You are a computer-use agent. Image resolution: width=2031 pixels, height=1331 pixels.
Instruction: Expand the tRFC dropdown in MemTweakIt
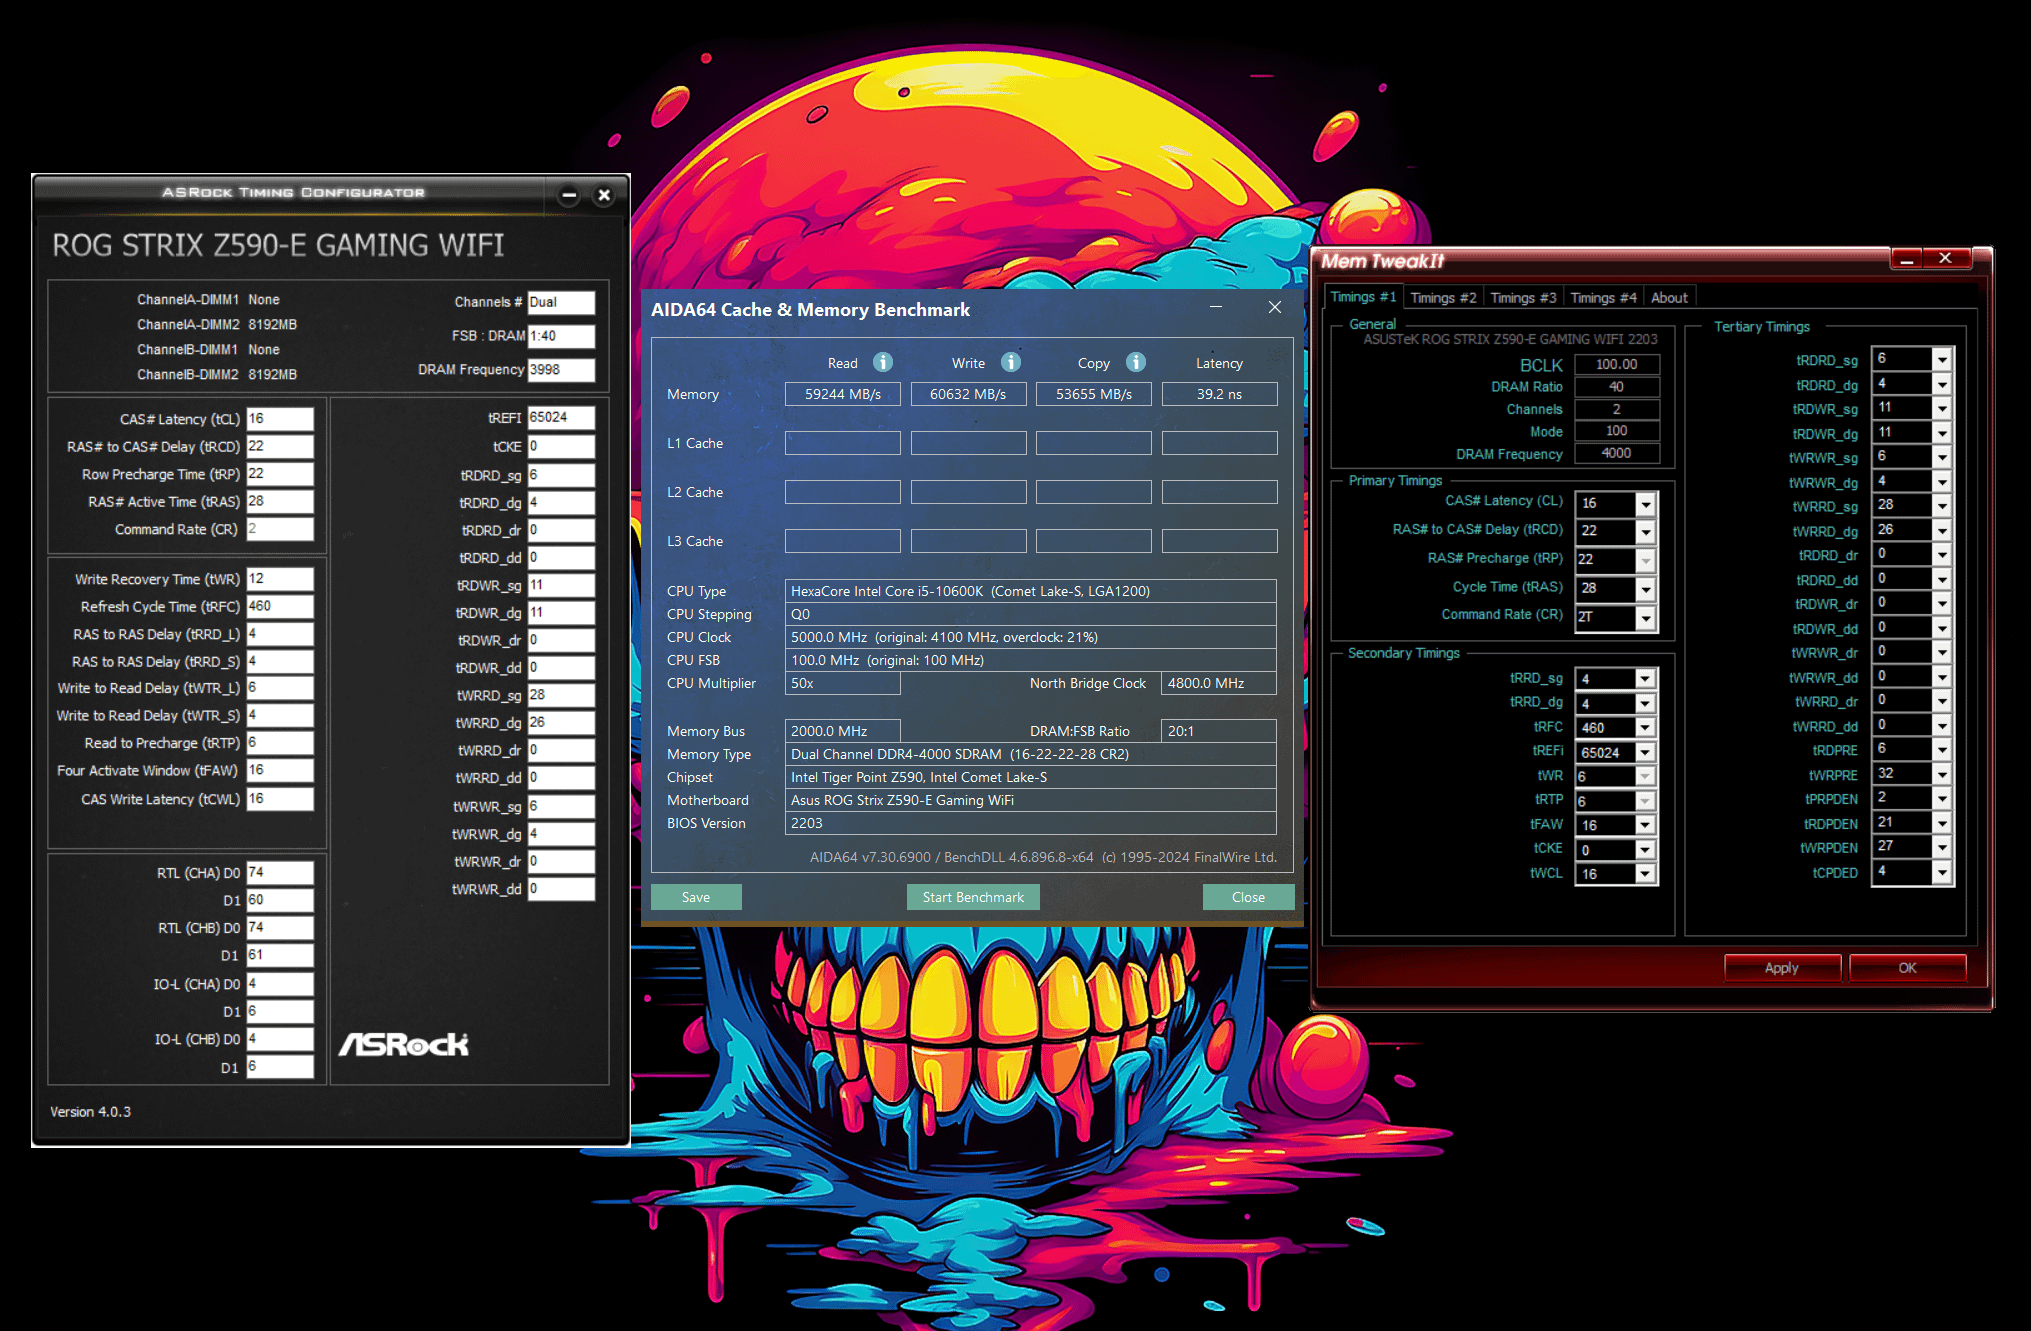coord(1645,728)
